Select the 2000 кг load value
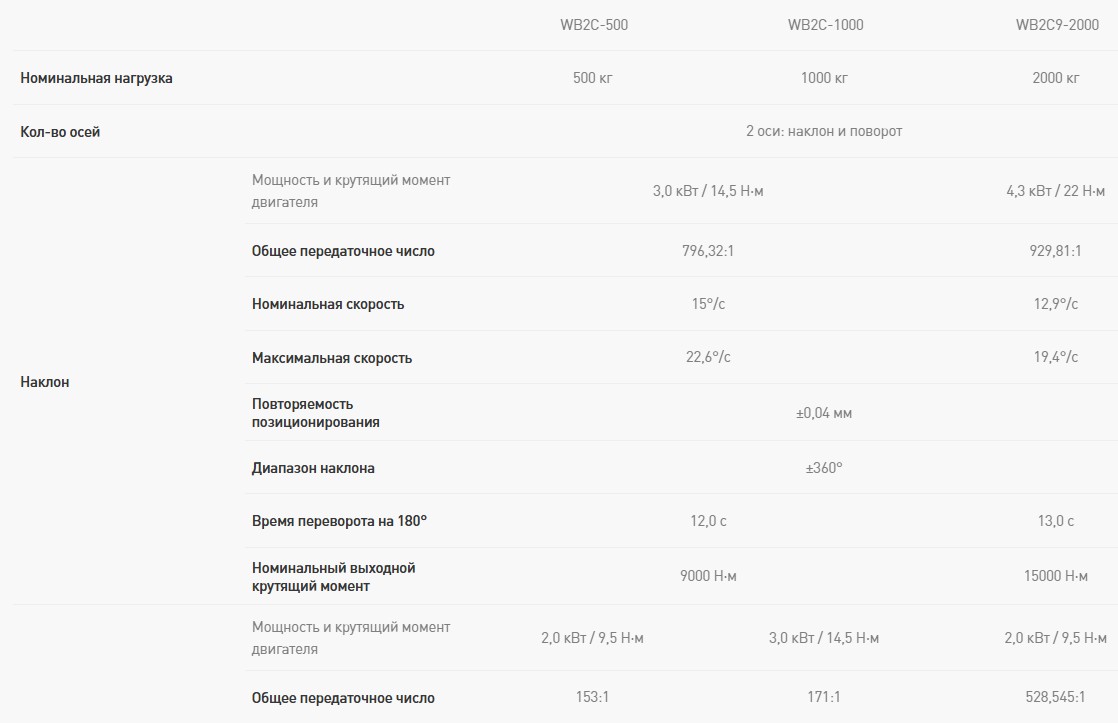Viewport: 1118px width, 723px height. coord(1056,78)
